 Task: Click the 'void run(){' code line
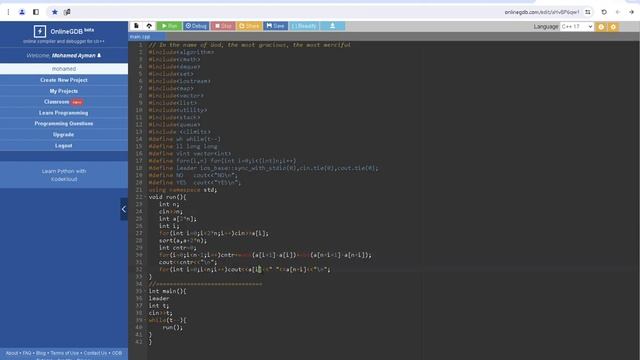coord(167,197)
